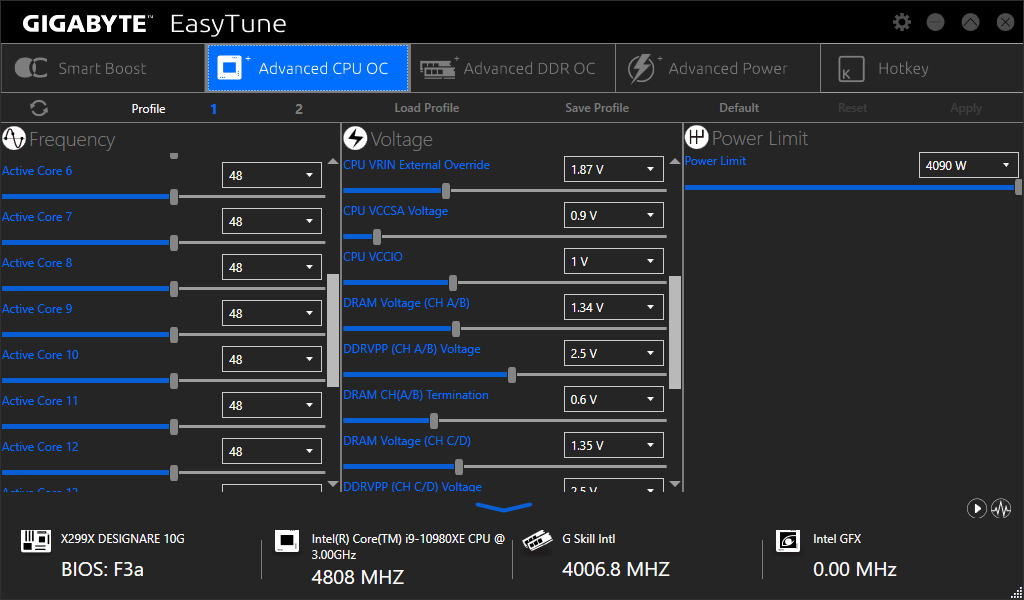Collapse the info panel with blue chevron
The image size is (1024, 600).
504,507
